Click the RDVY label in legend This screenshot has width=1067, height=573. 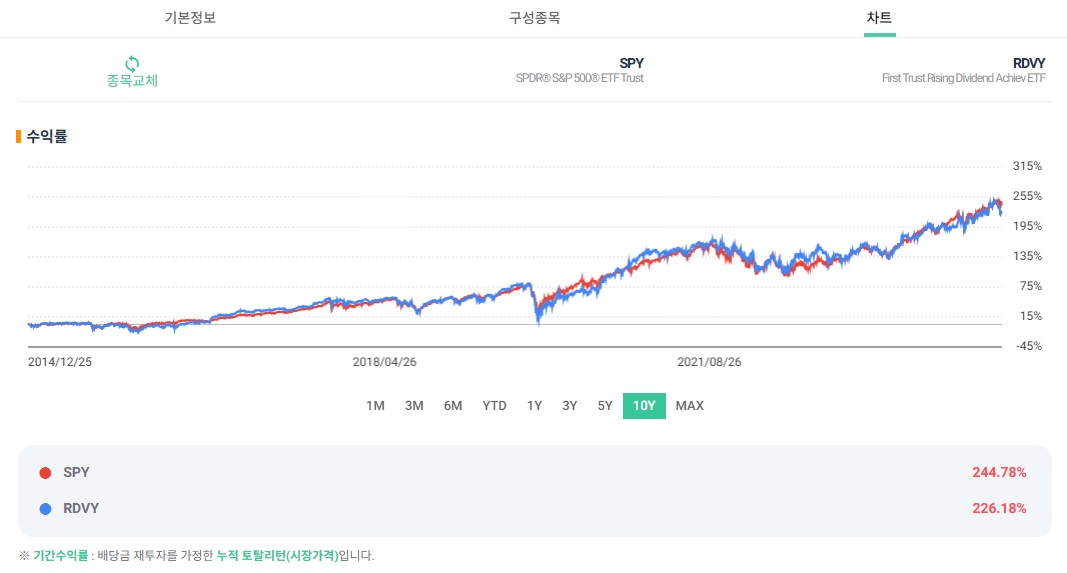click(x=81, y=508)
